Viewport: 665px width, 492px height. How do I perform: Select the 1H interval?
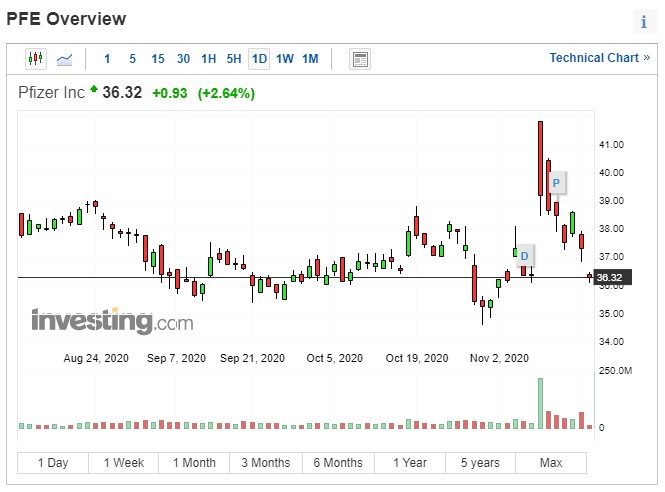point(208,59)
